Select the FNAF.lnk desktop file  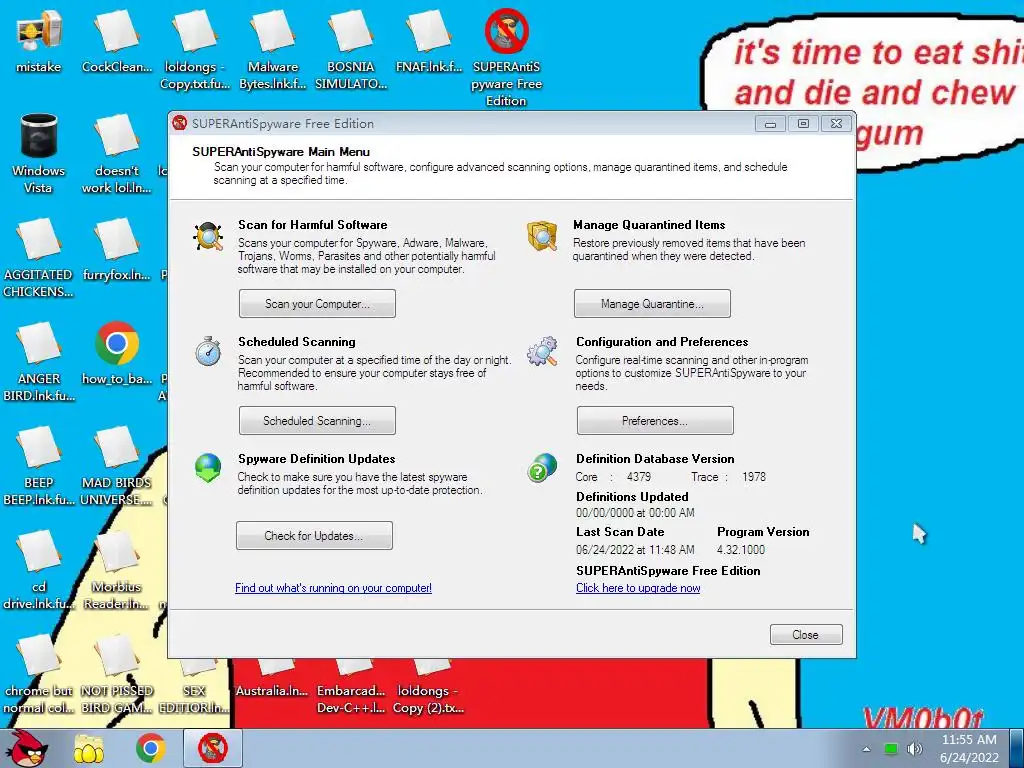point(429,42)
